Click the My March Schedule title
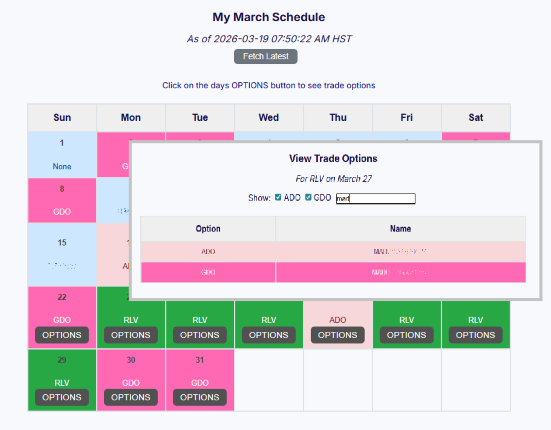This screenshot has width=551, height=430. (x=269, y=17)
